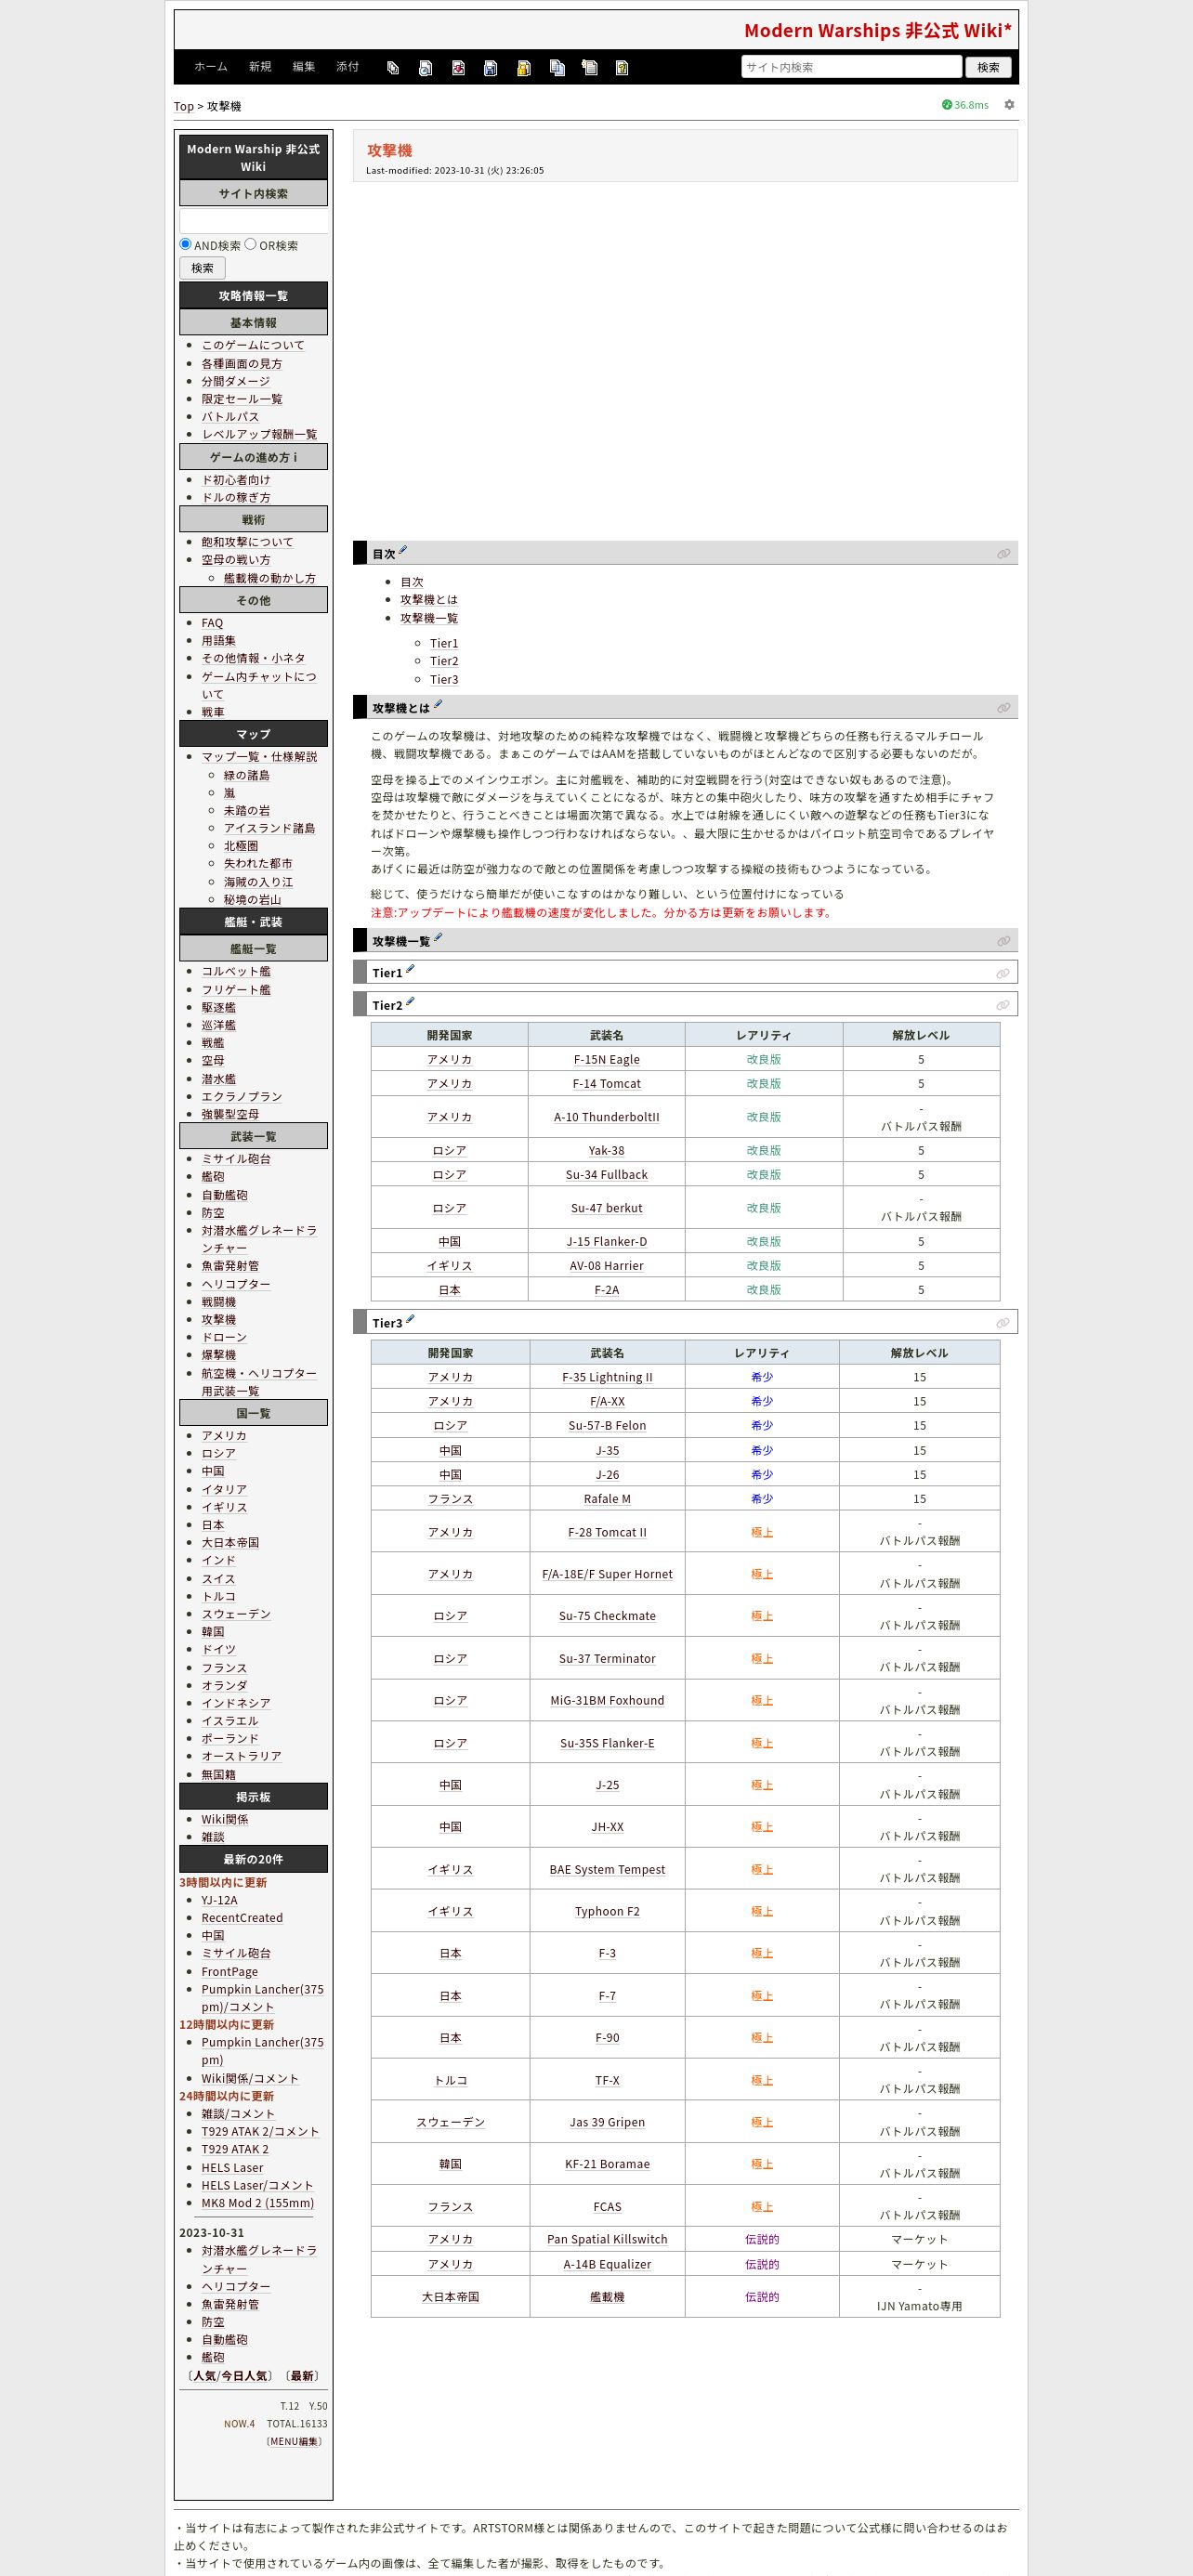Click chain anchor icon on 目次 heading bar
The height and width of the screenshot is (2576, 1193).
[1003, 554]
